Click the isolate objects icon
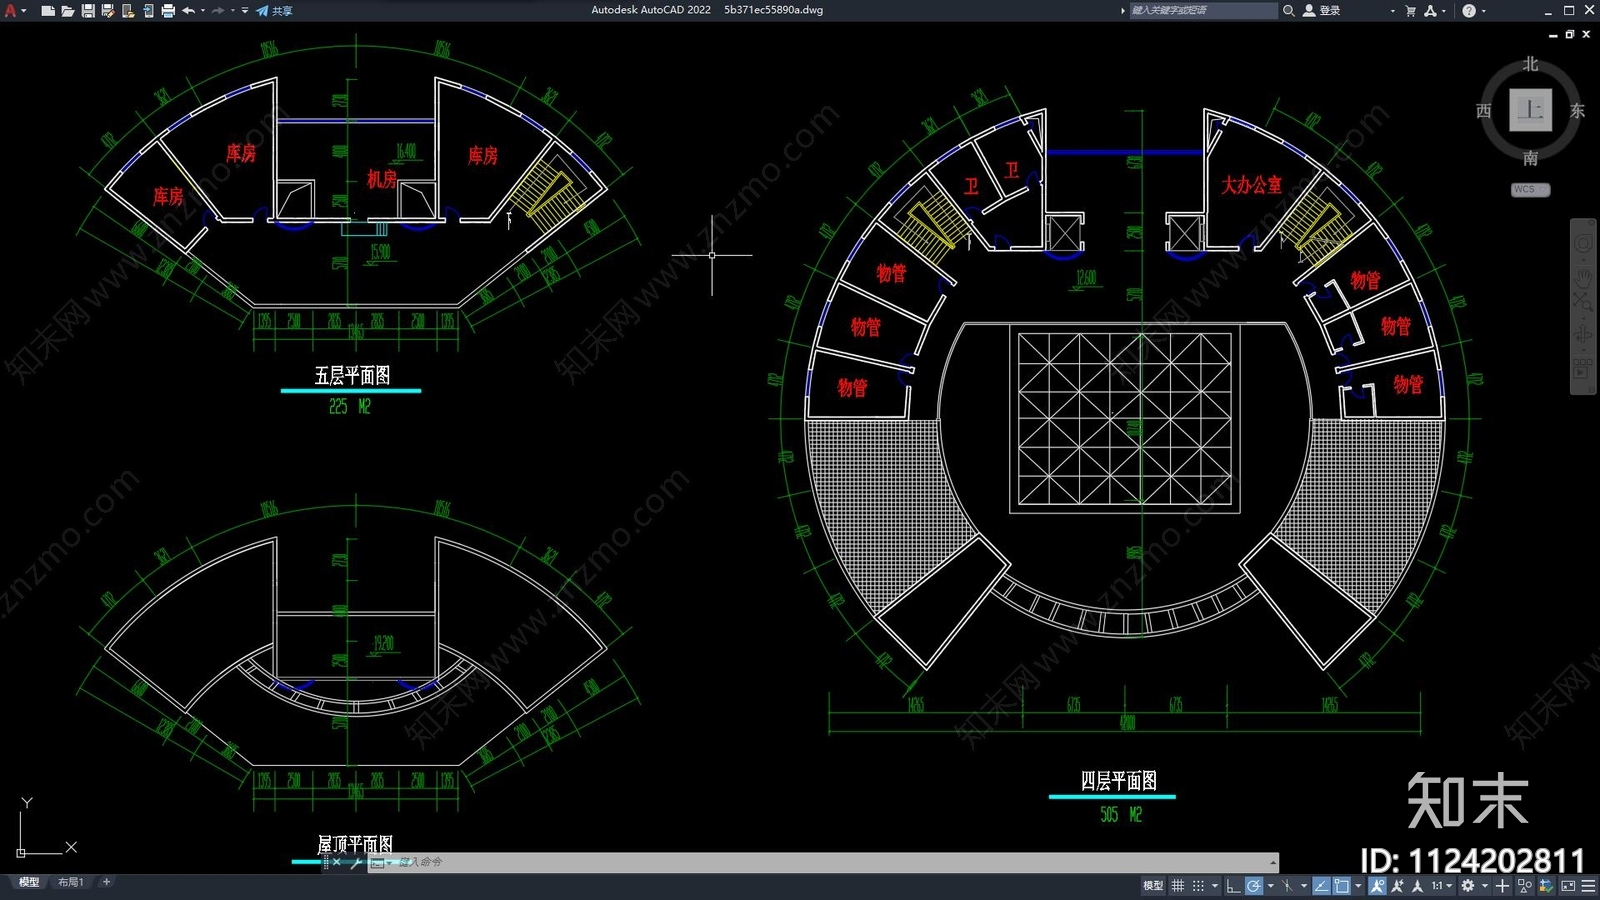This screenshot has width=1600, height=900. coord(1524,886)
